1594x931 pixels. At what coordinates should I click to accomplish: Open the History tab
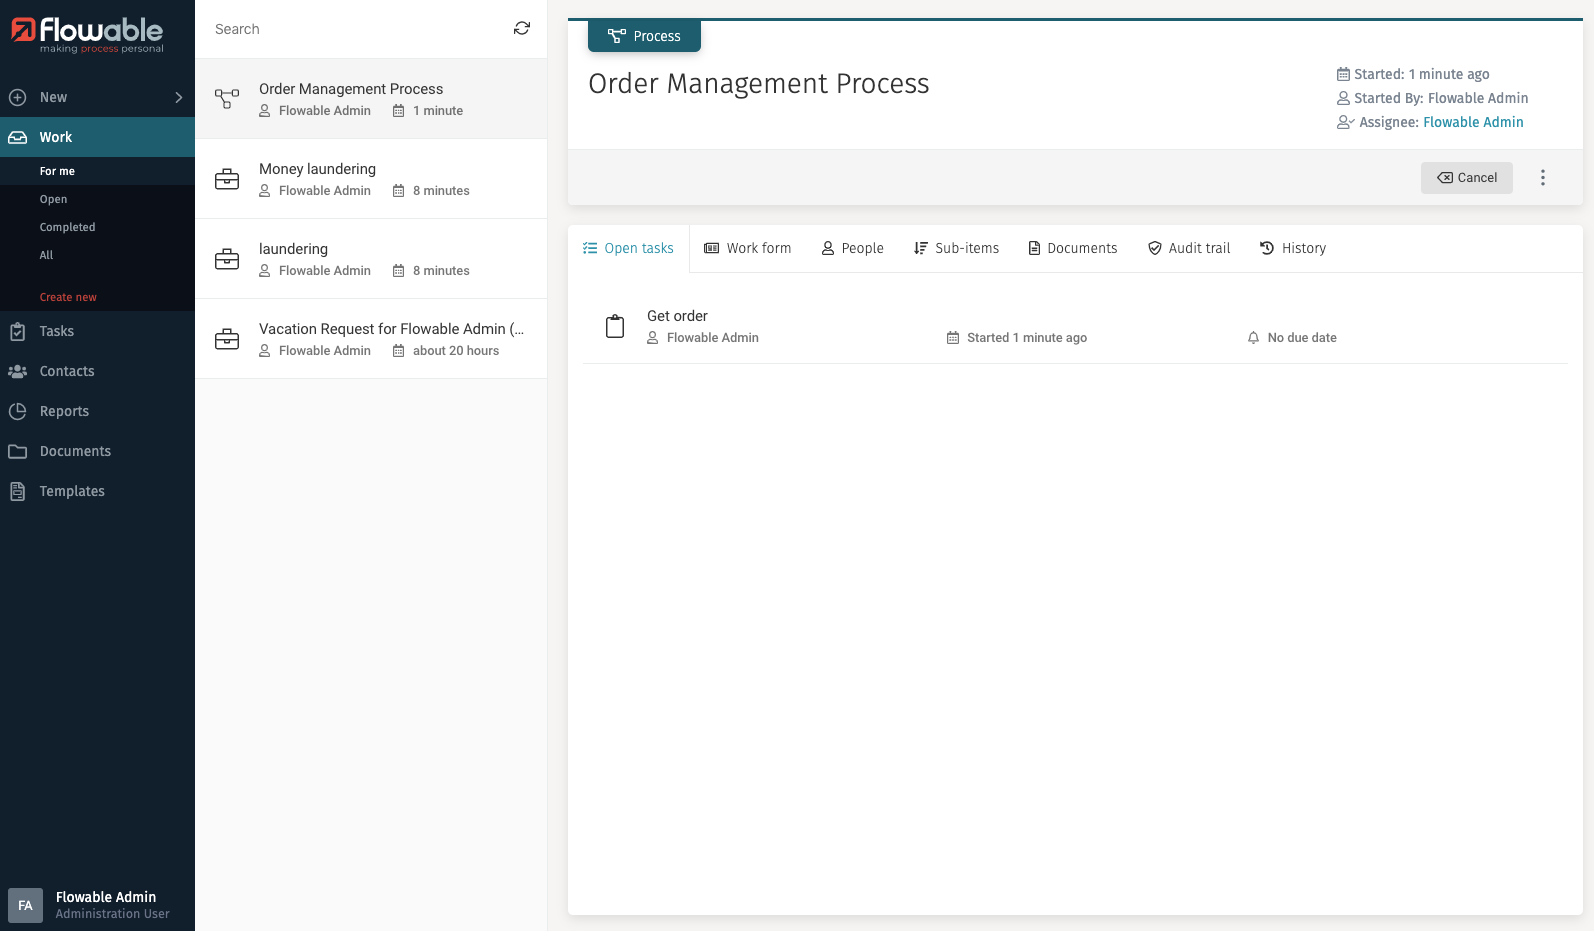pos(1292,248)
